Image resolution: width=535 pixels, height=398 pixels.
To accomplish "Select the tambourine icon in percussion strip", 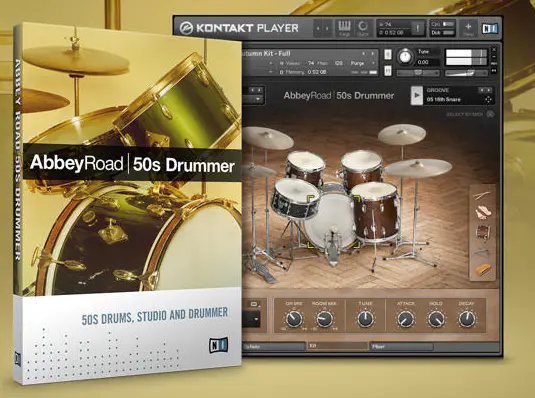I will coord(483,233).
